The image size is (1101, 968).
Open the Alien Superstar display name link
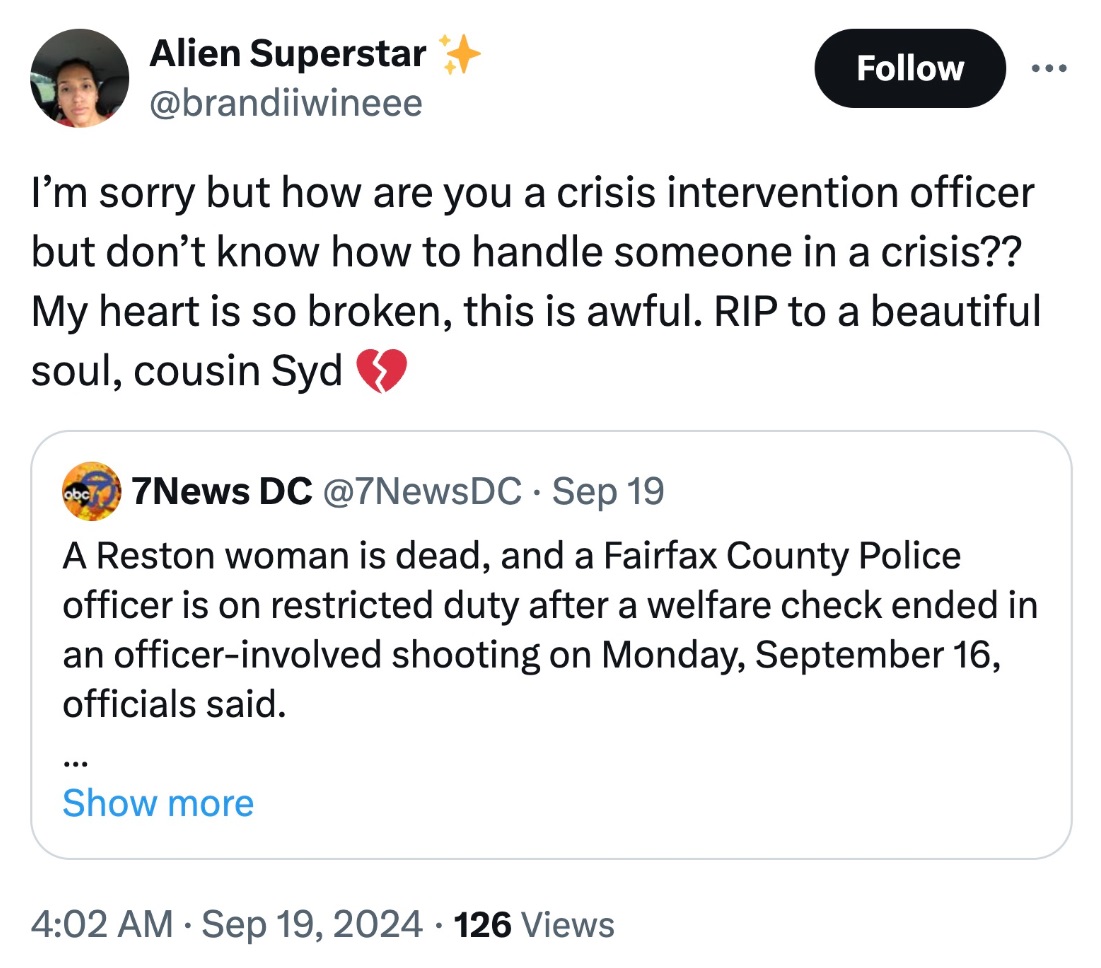[288, 54]
